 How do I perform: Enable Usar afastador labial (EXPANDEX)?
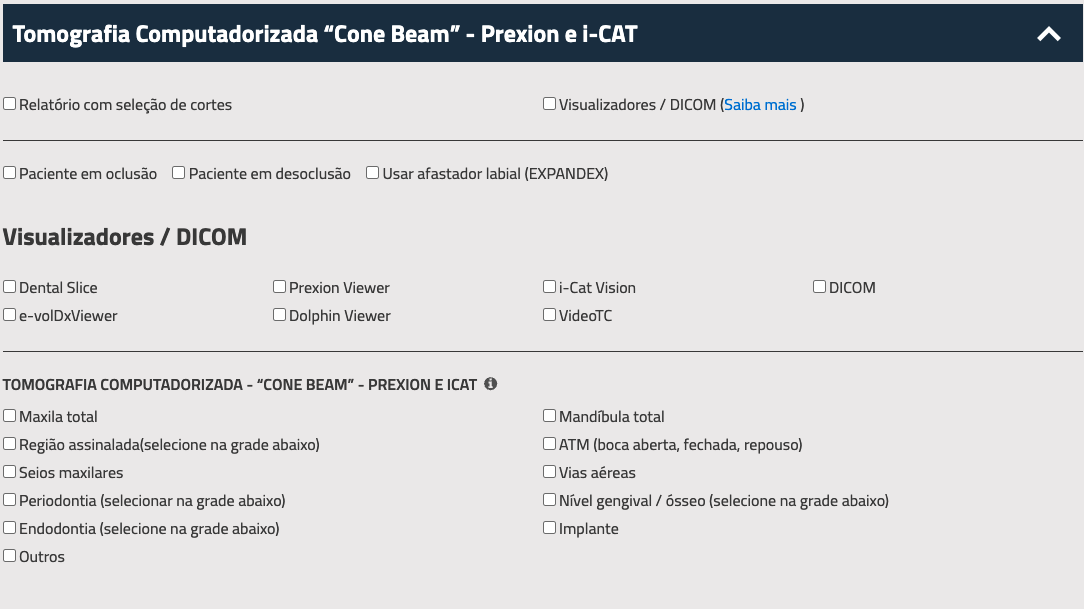click(x=373, y=173)
